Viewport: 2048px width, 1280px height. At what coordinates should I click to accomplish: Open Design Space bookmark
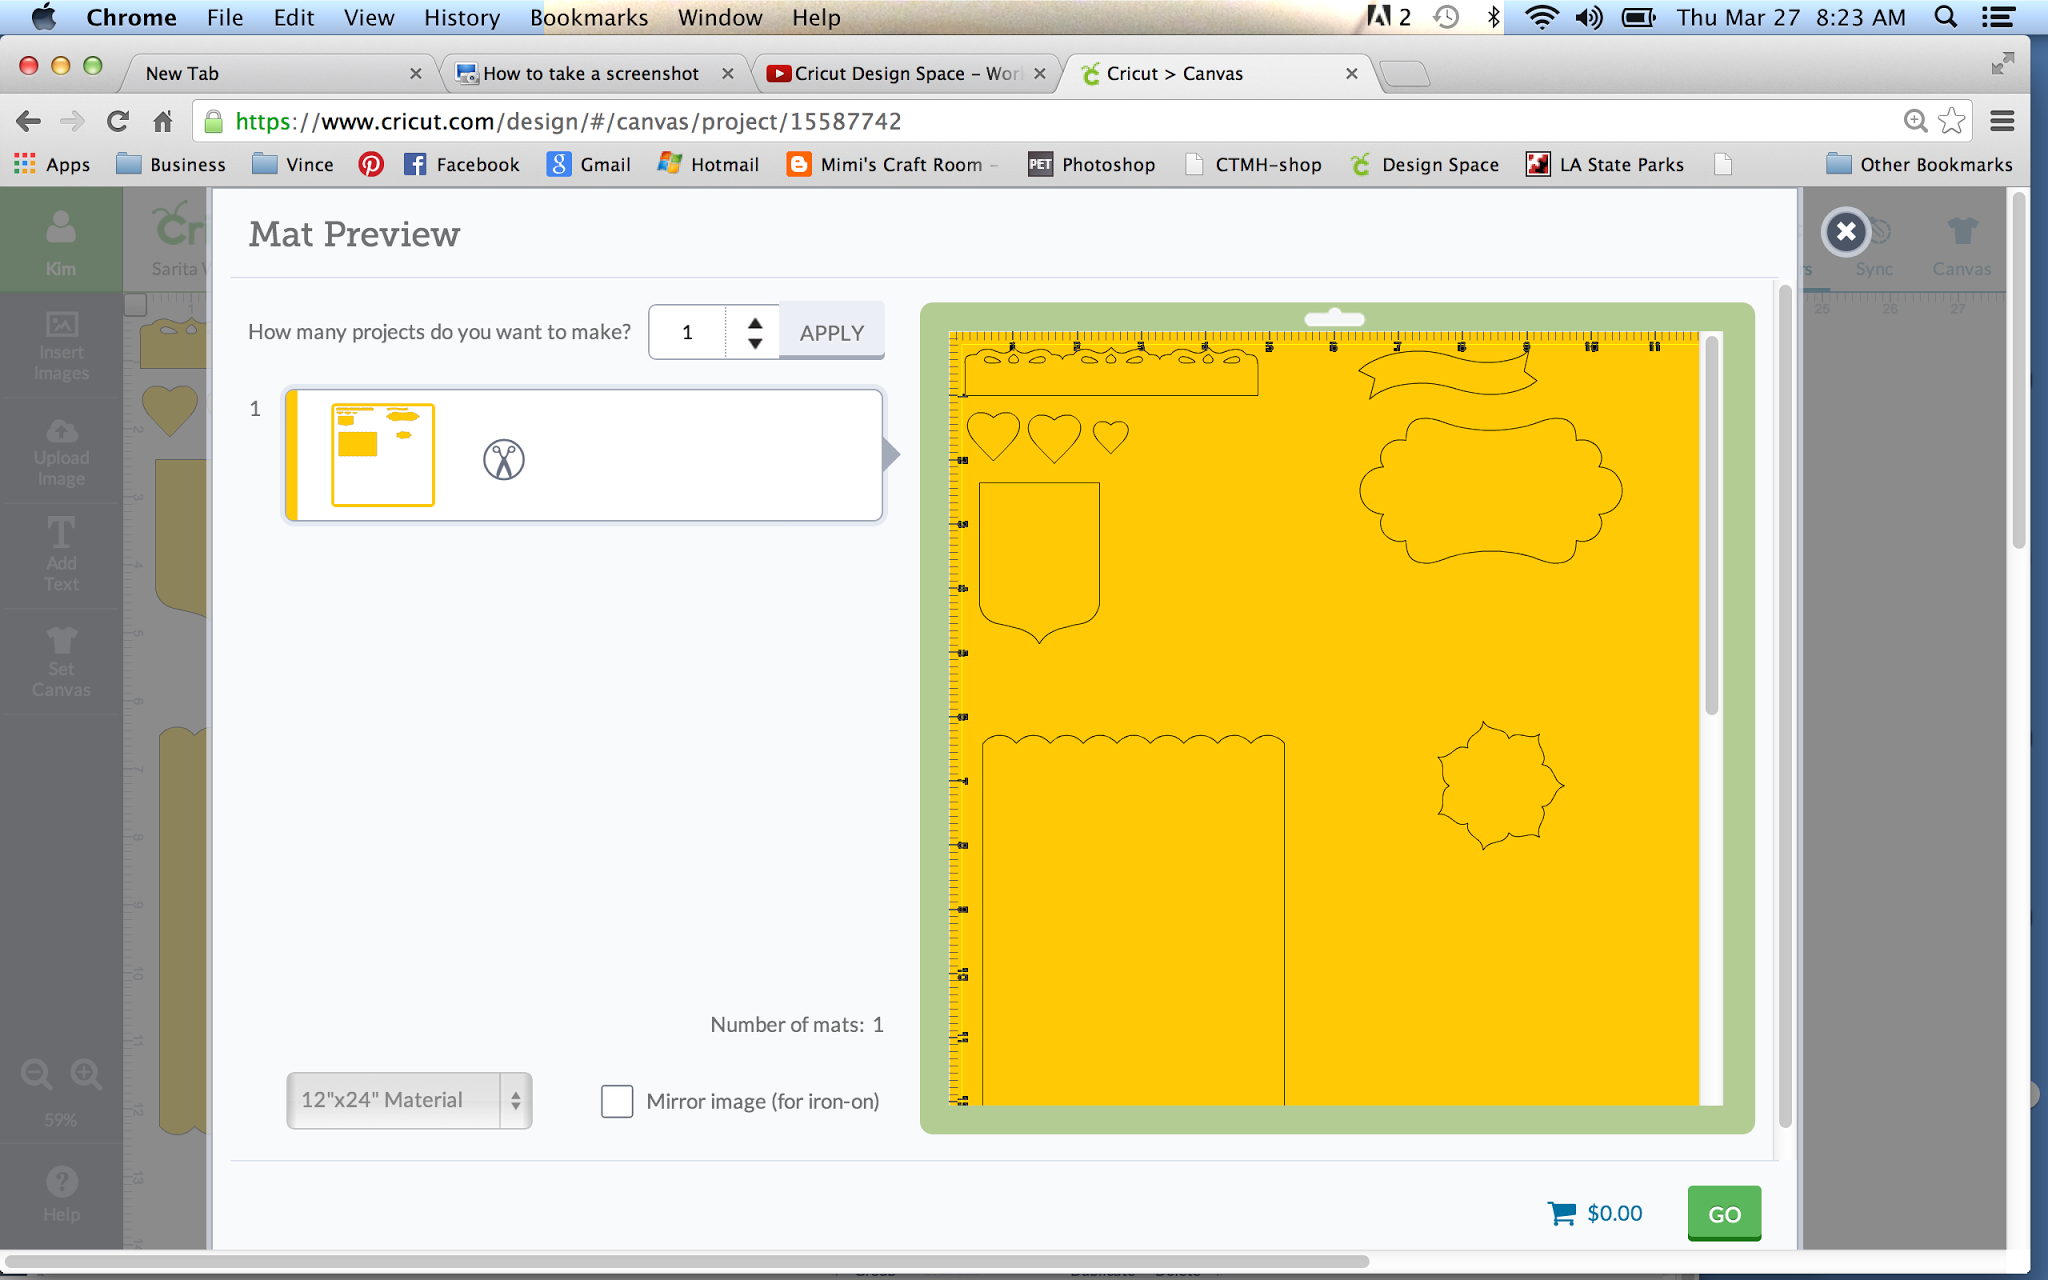(x=1424, y=164)
